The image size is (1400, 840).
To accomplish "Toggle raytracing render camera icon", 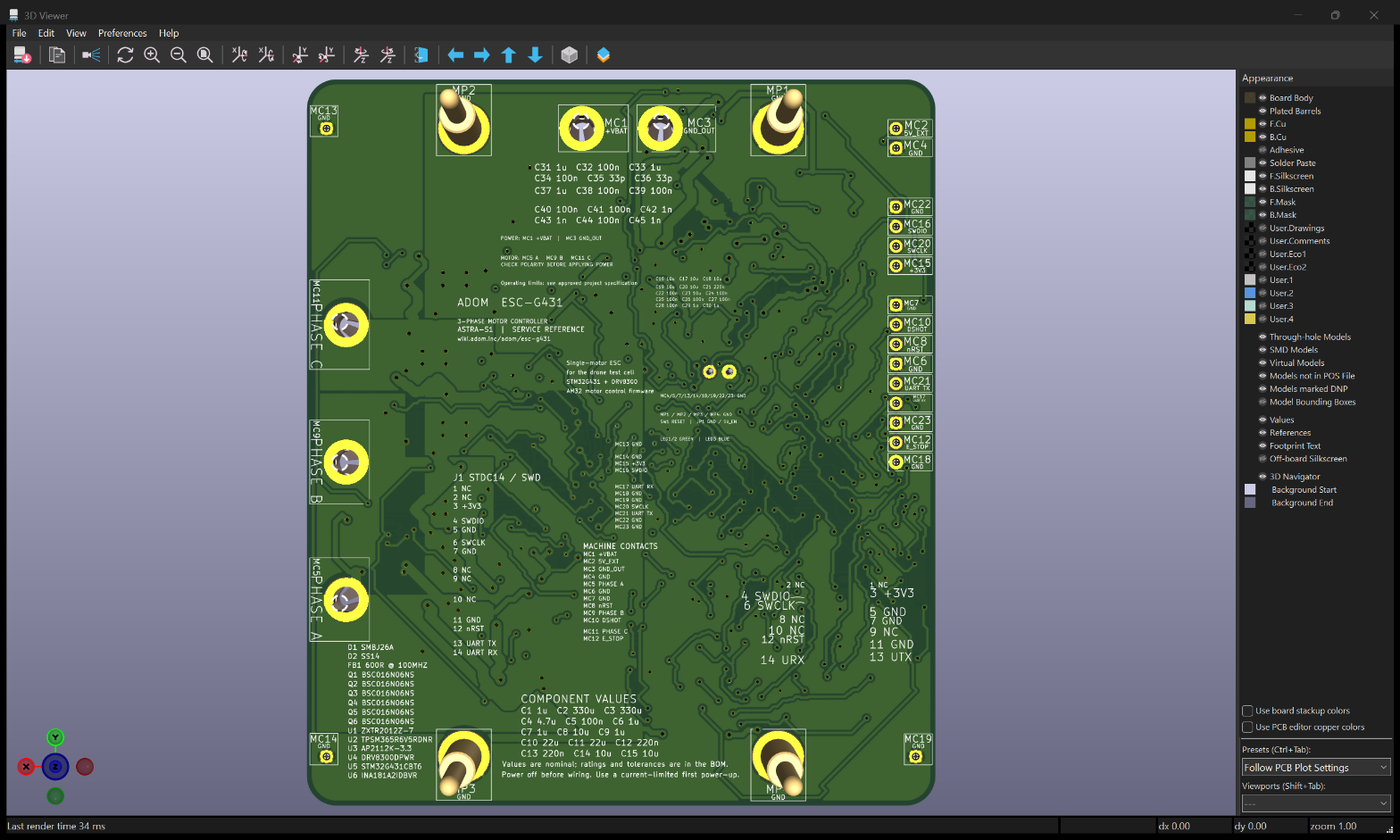I will [x=91, y=55].
